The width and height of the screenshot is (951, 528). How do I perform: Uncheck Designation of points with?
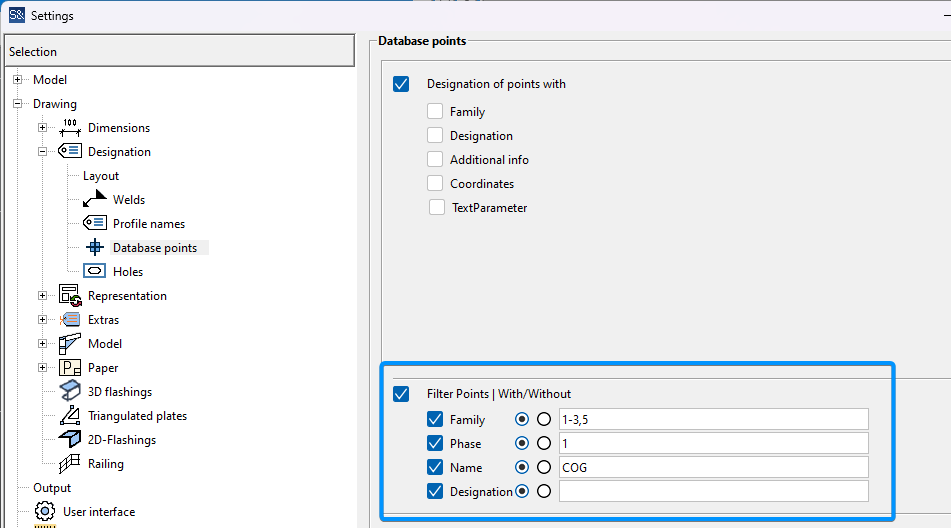(401, 84)
